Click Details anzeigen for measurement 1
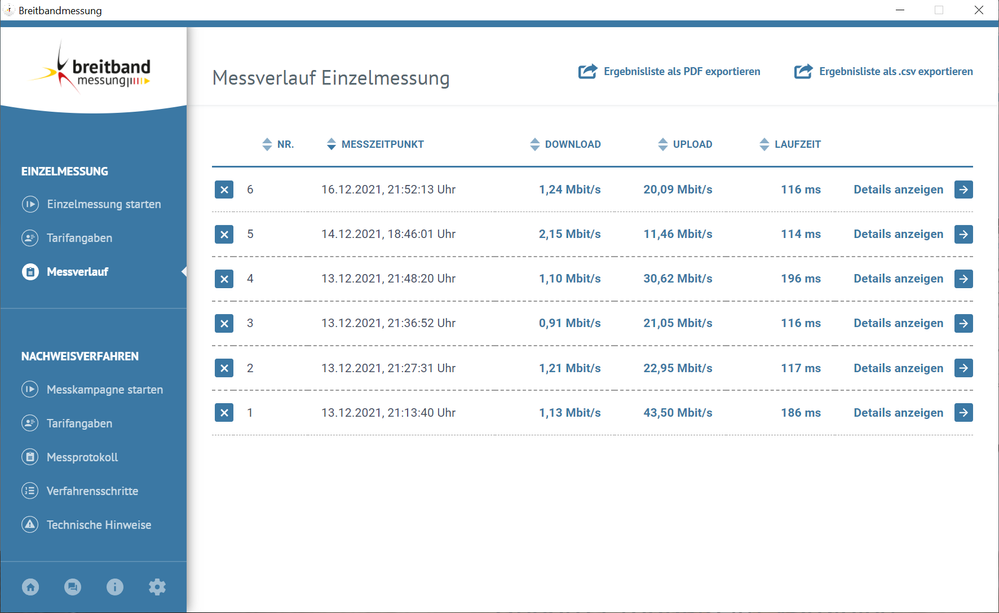The width and height of the screenshot is (999, 613). [898, 412]
